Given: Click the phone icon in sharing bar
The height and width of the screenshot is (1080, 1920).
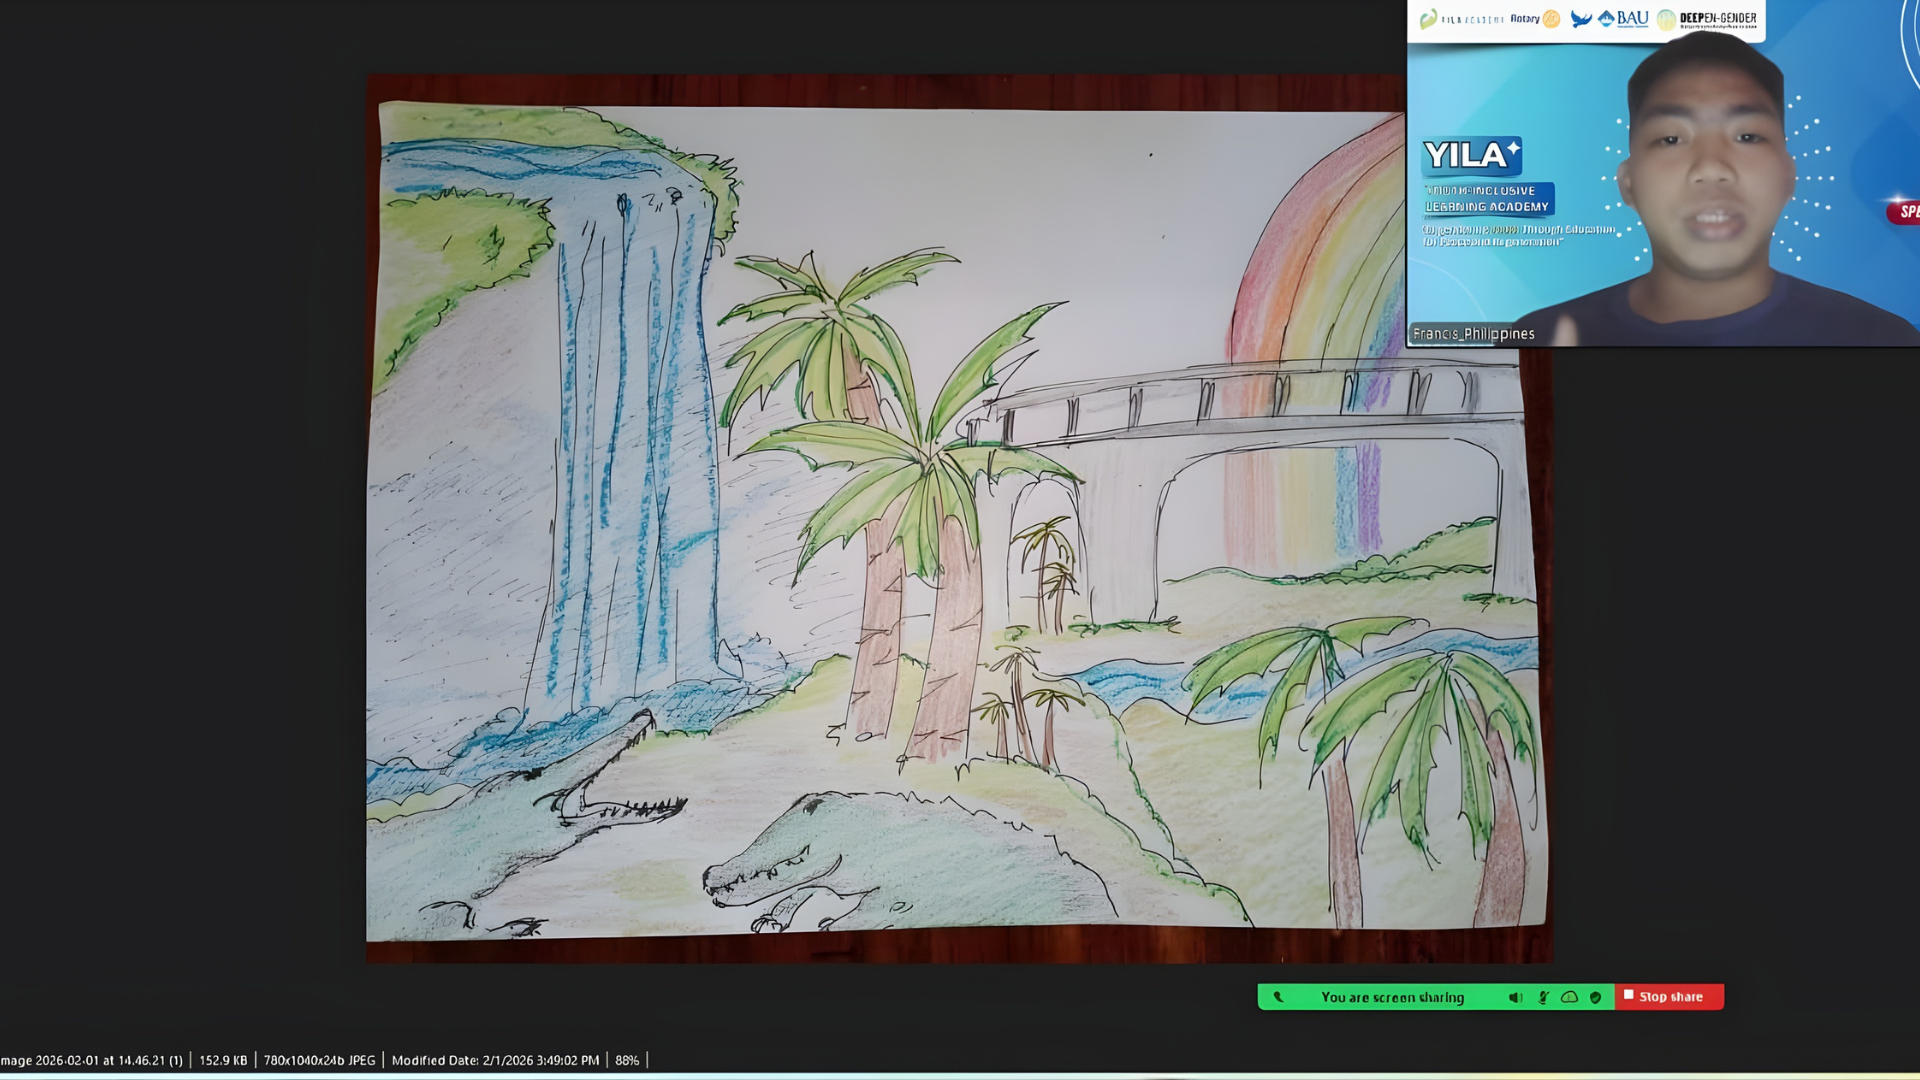Looking at the screenshot, I should [x=1278, y=997].
